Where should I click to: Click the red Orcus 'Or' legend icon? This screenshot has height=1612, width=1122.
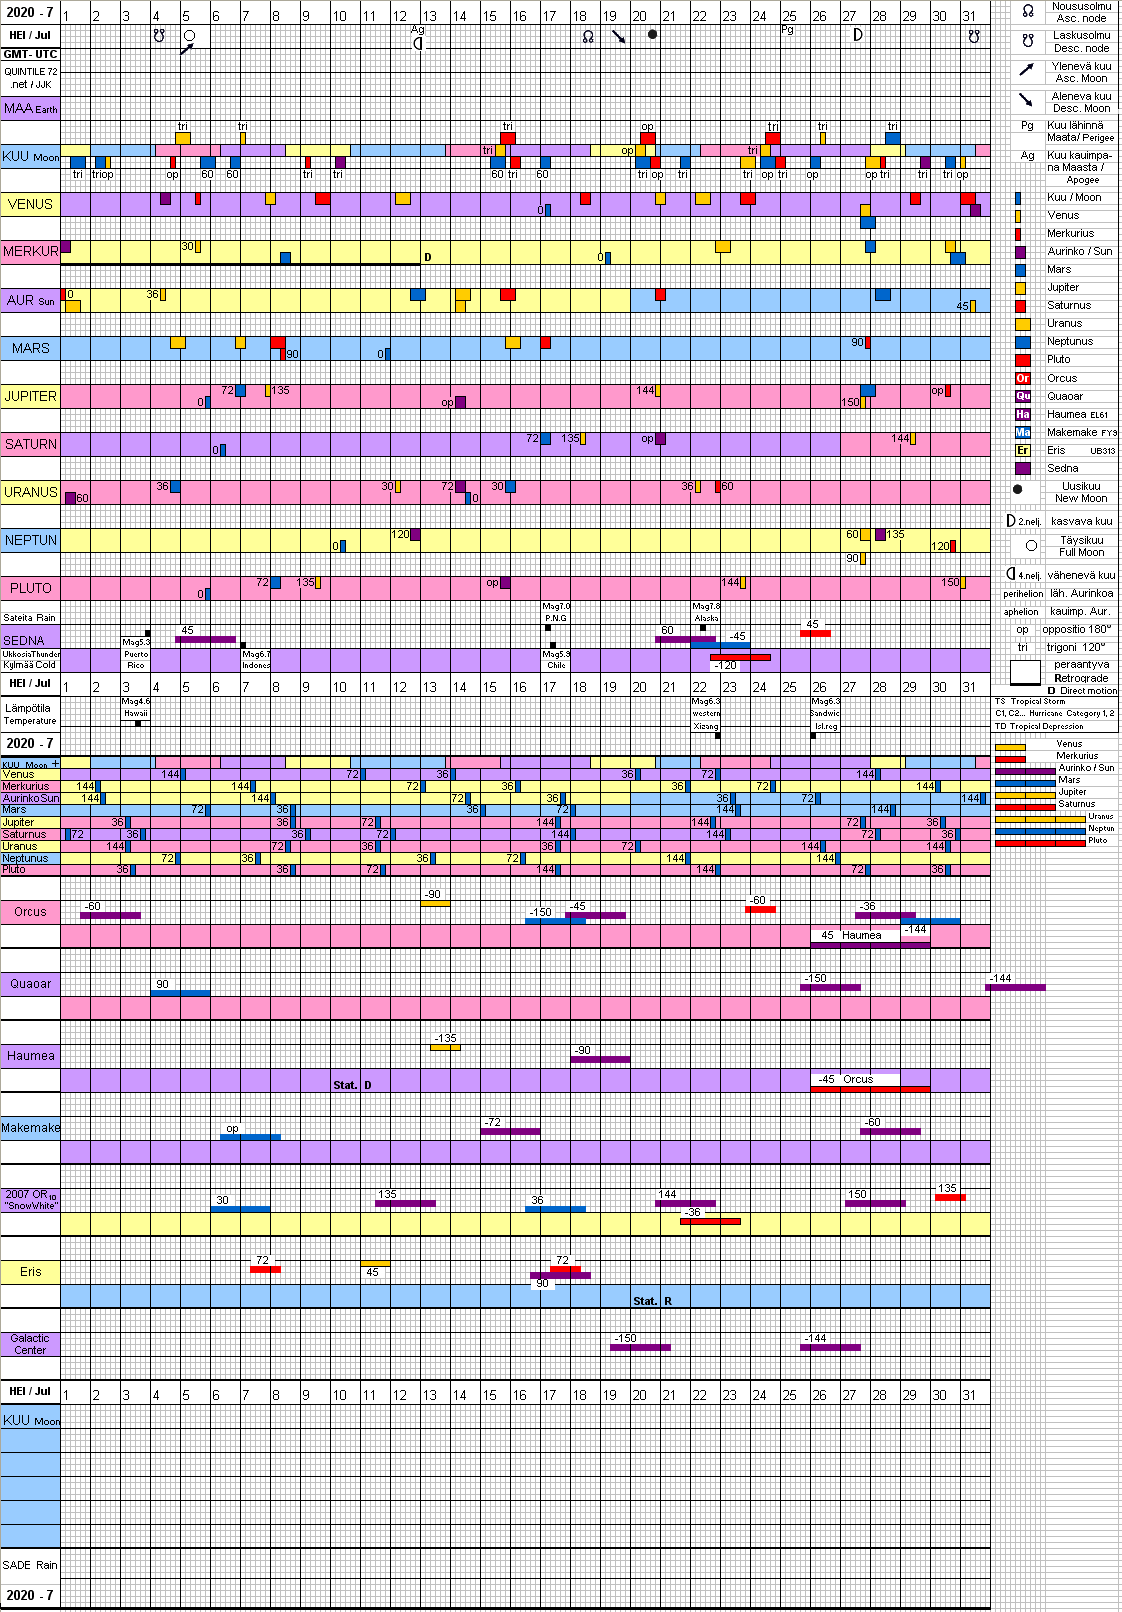[1022, 378]
